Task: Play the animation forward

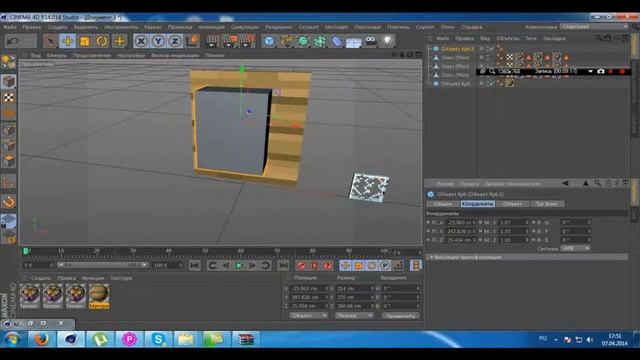Action: click(239, 266)
